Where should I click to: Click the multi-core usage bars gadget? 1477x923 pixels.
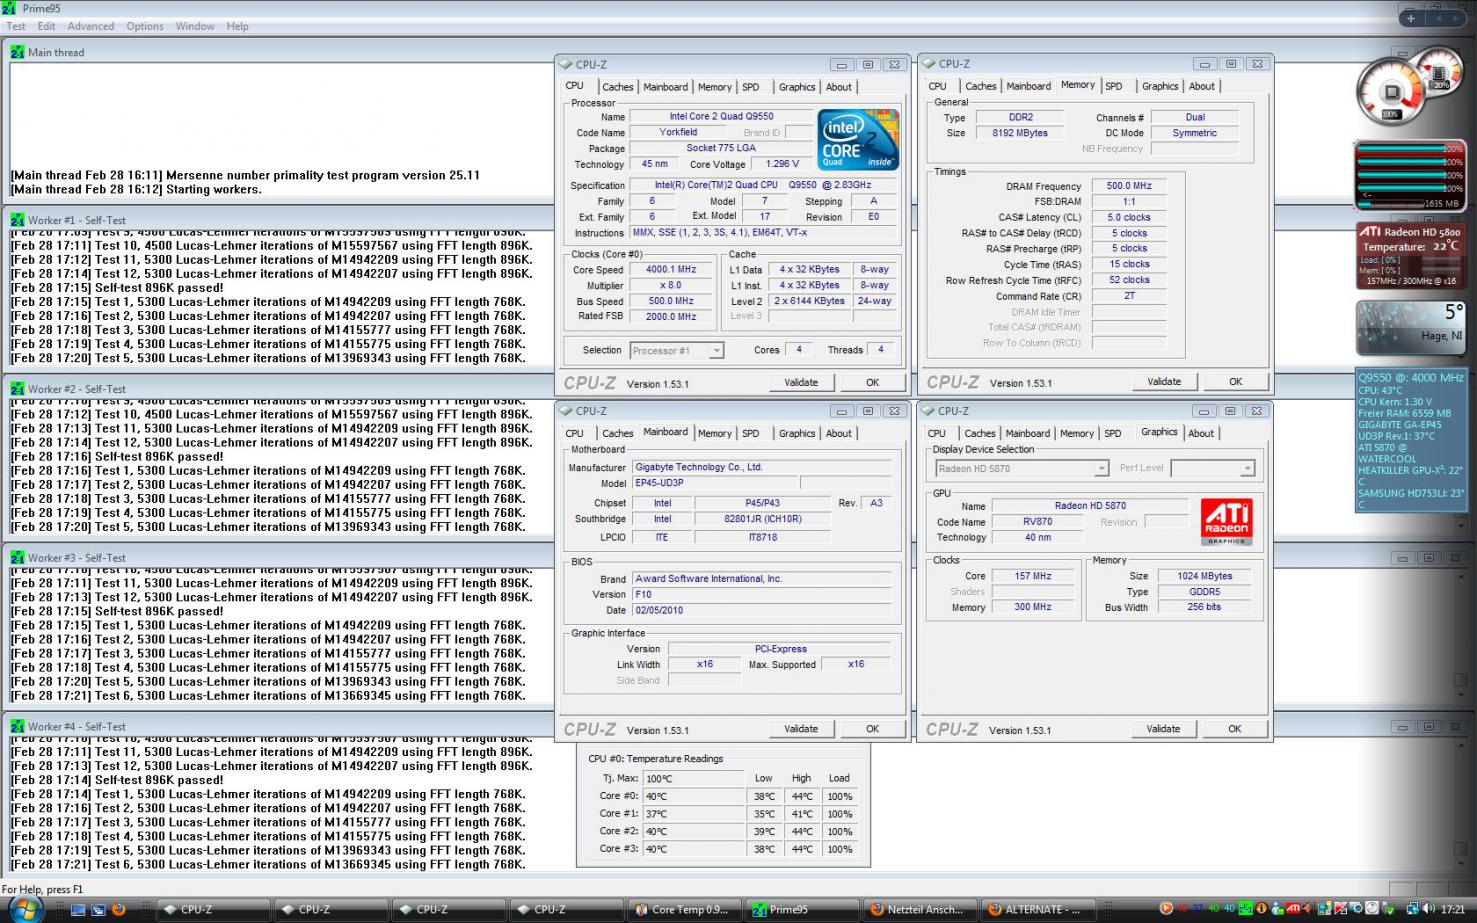coord(1410,175)
